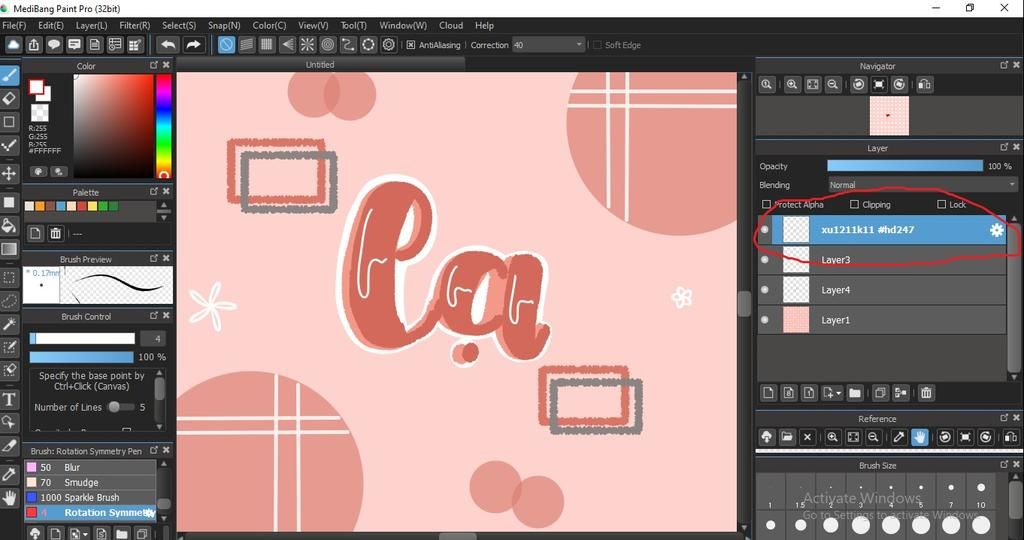Open the snap settings gear icon

pyautogui.click(x=389, y=44)
